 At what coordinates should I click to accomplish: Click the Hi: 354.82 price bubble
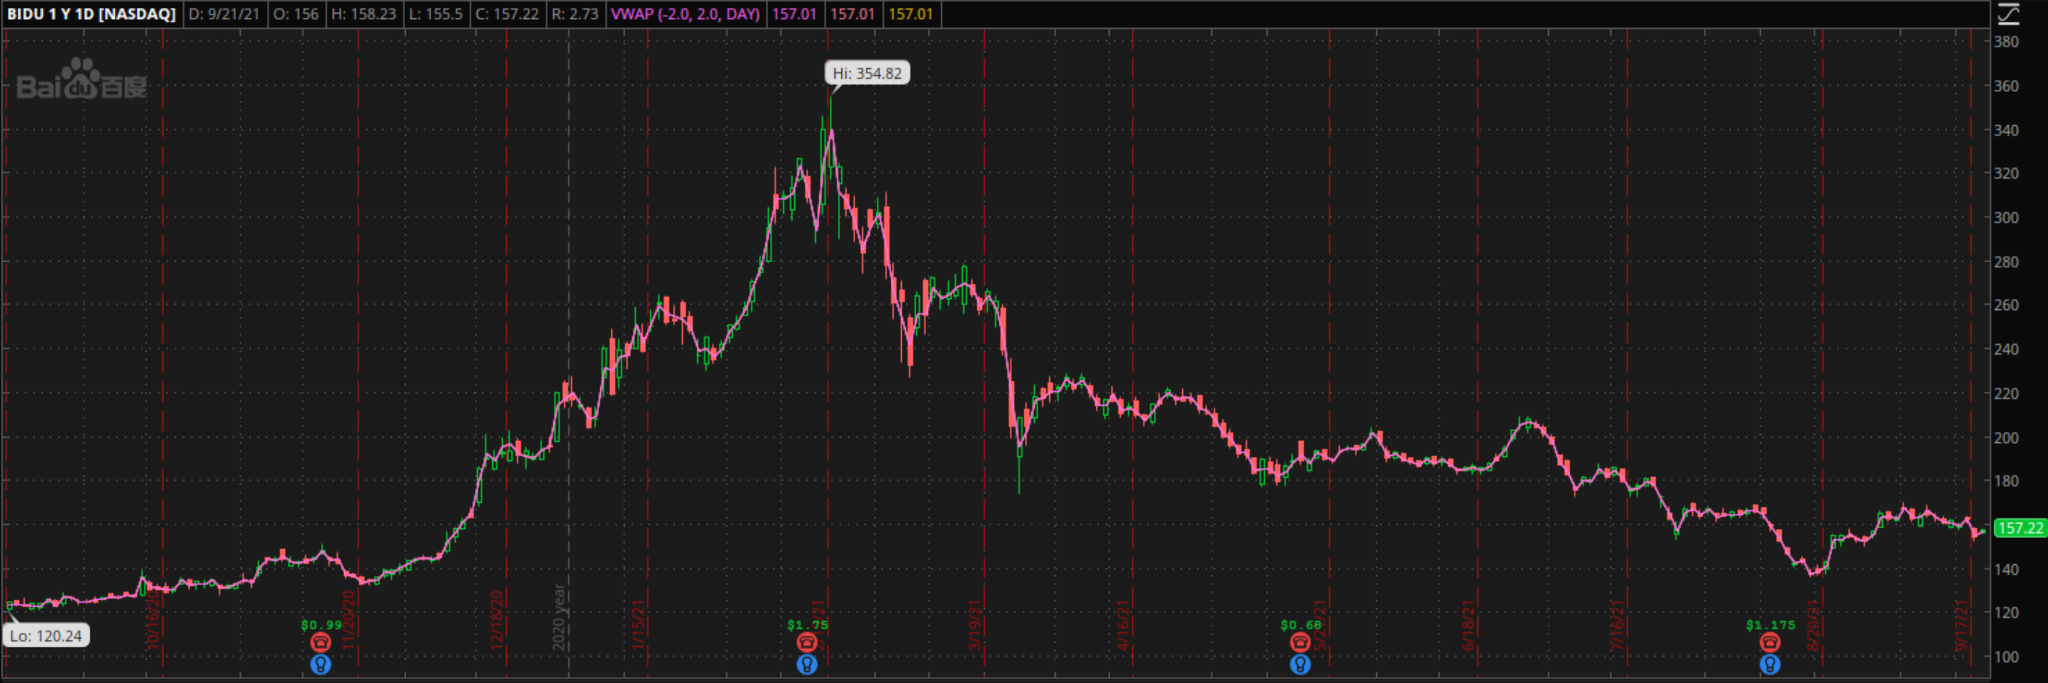(x=867, y=73)
